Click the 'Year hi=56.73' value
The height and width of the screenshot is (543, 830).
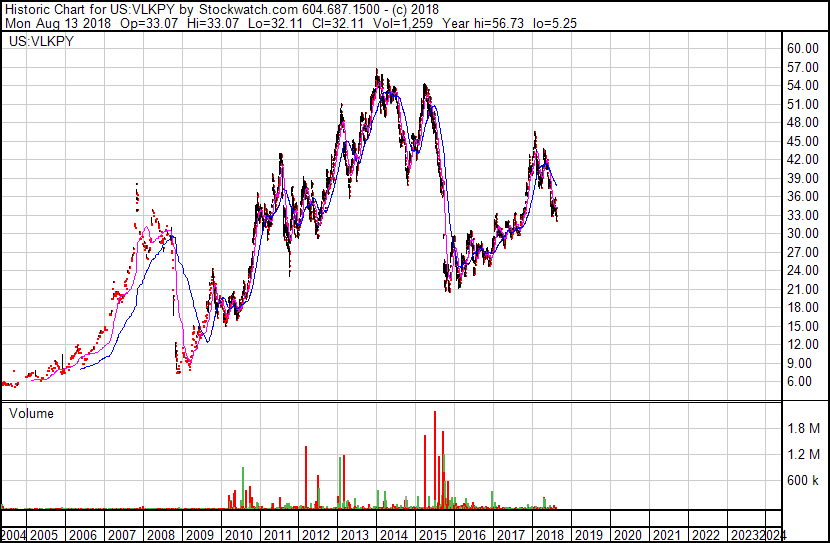click(483, 23)
